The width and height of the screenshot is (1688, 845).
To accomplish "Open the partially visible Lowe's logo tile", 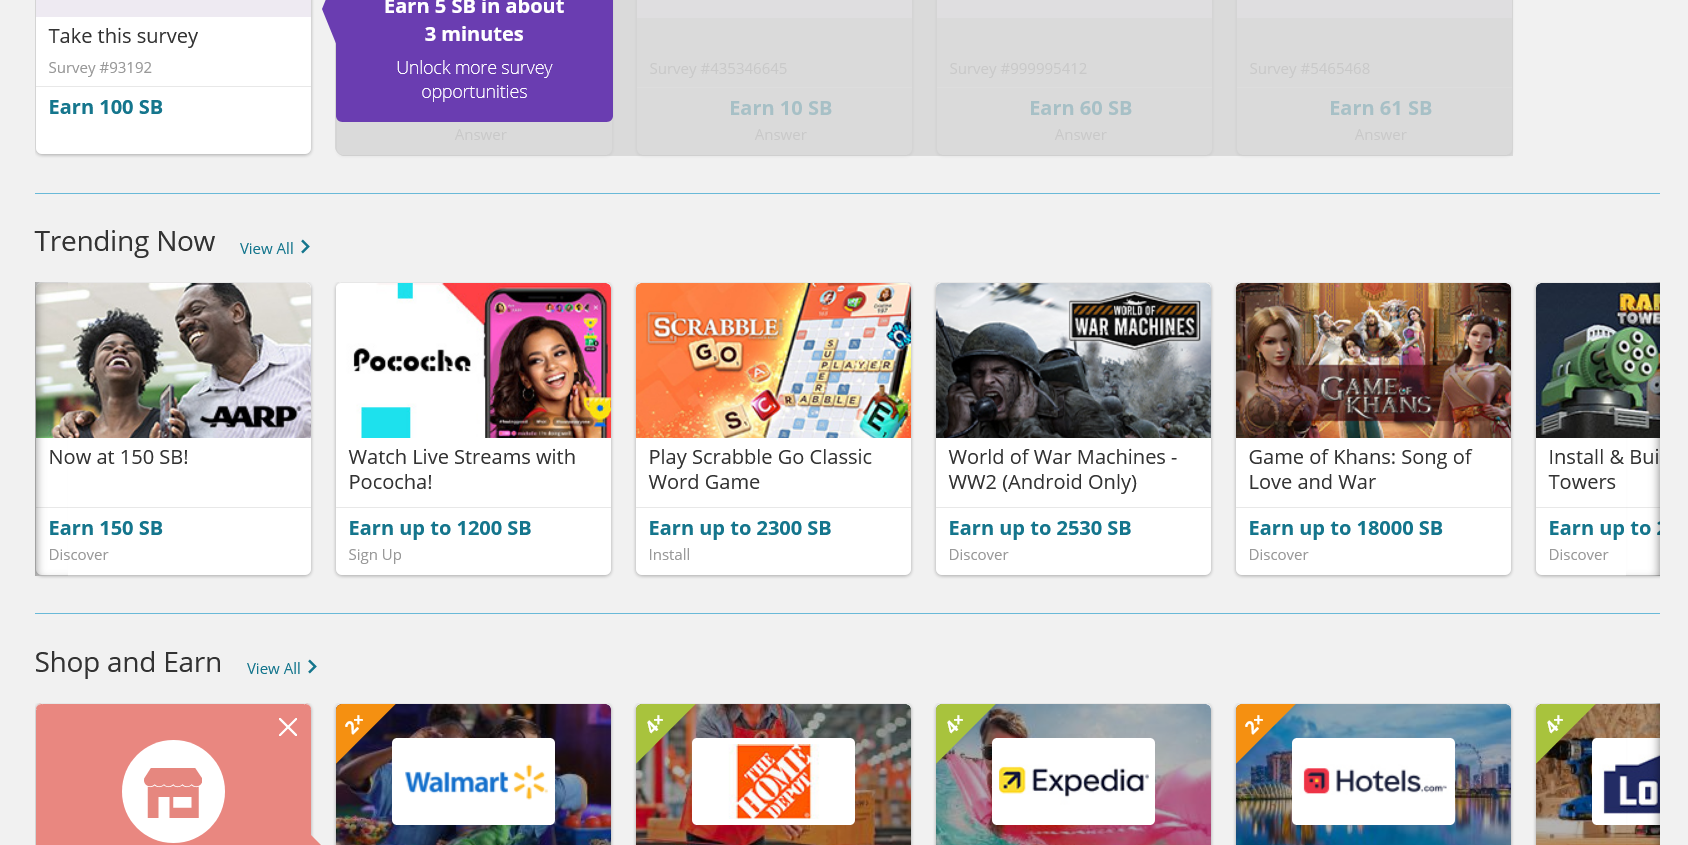I will 1626,781.
